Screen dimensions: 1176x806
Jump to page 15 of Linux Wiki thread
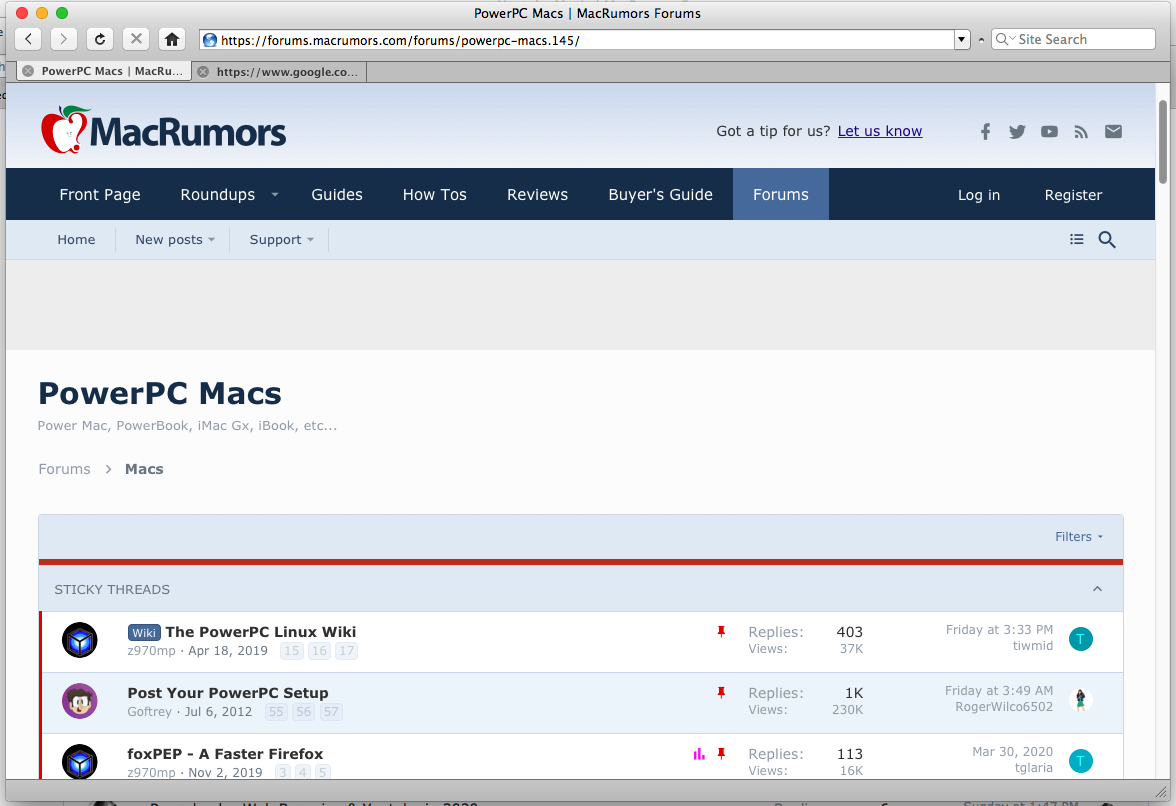(x=292, y=651)
